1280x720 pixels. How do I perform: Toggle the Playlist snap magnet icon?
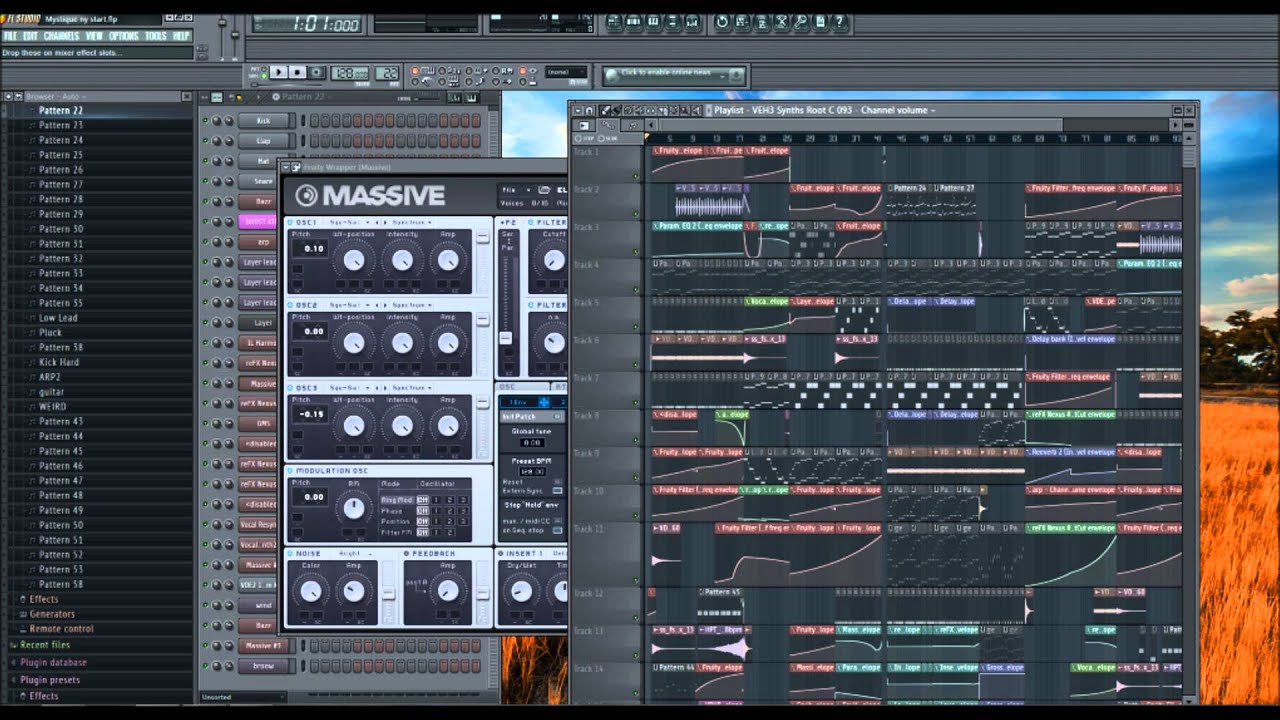pos(589,110)
